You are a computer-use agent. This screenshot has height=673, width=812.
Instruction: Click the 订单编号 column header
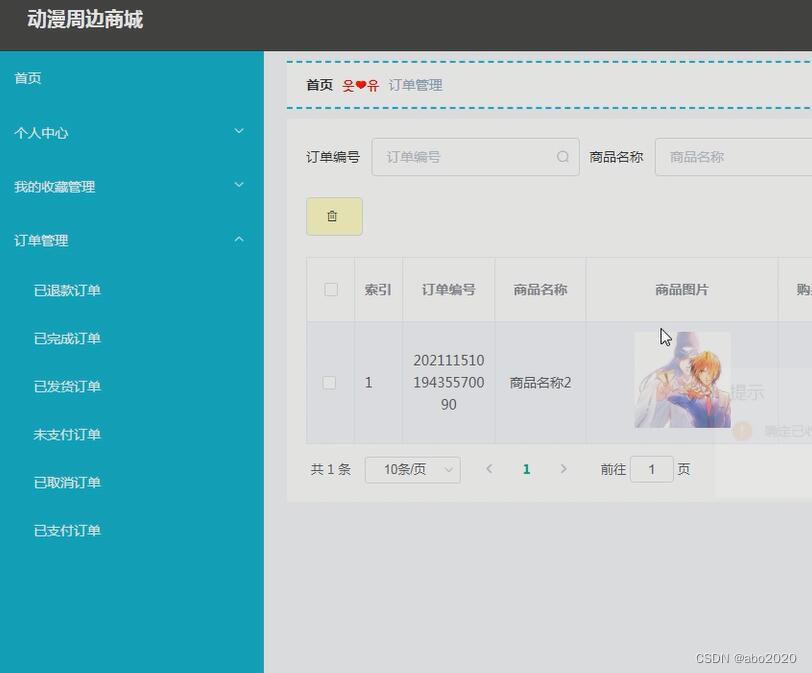coord(448,289)
